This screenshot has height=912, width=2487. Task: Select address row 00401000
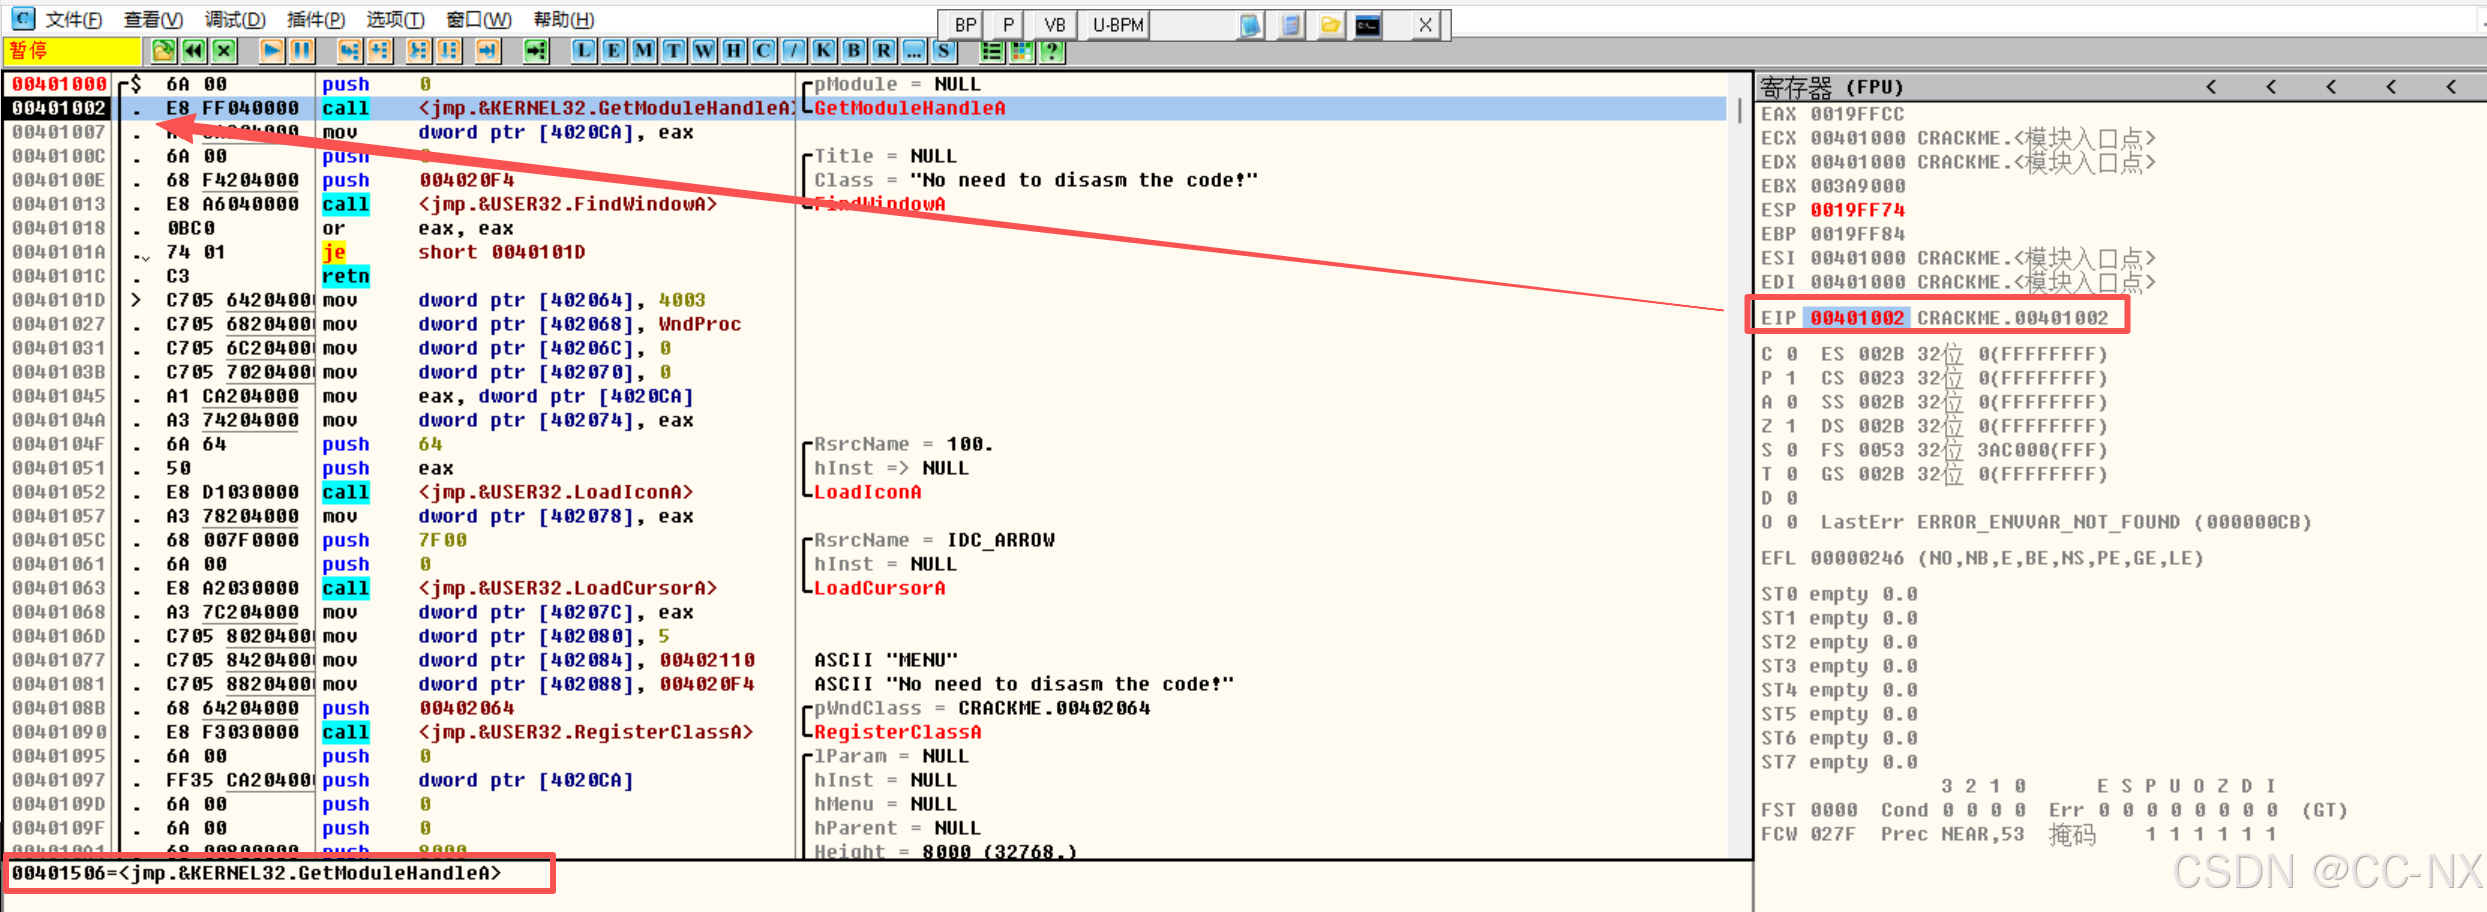click(x=60, y=84)
